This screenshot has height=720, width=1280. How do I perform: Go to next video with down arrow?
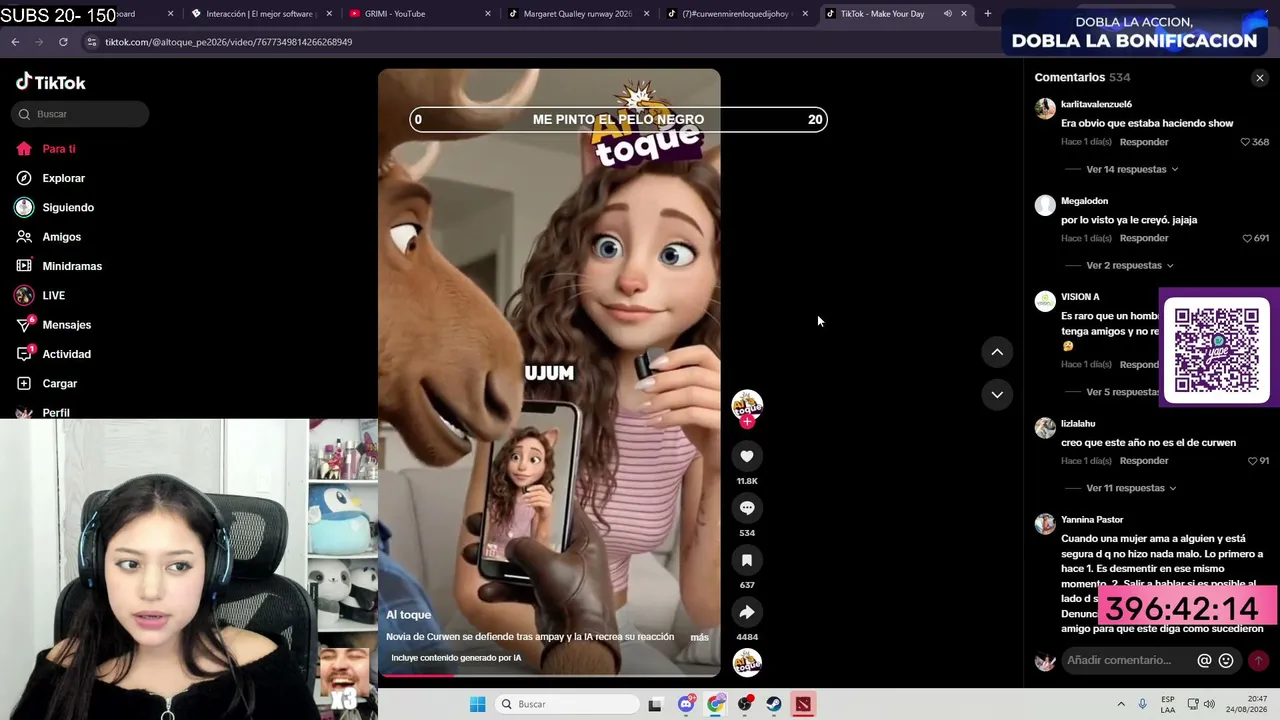point(997,395)
